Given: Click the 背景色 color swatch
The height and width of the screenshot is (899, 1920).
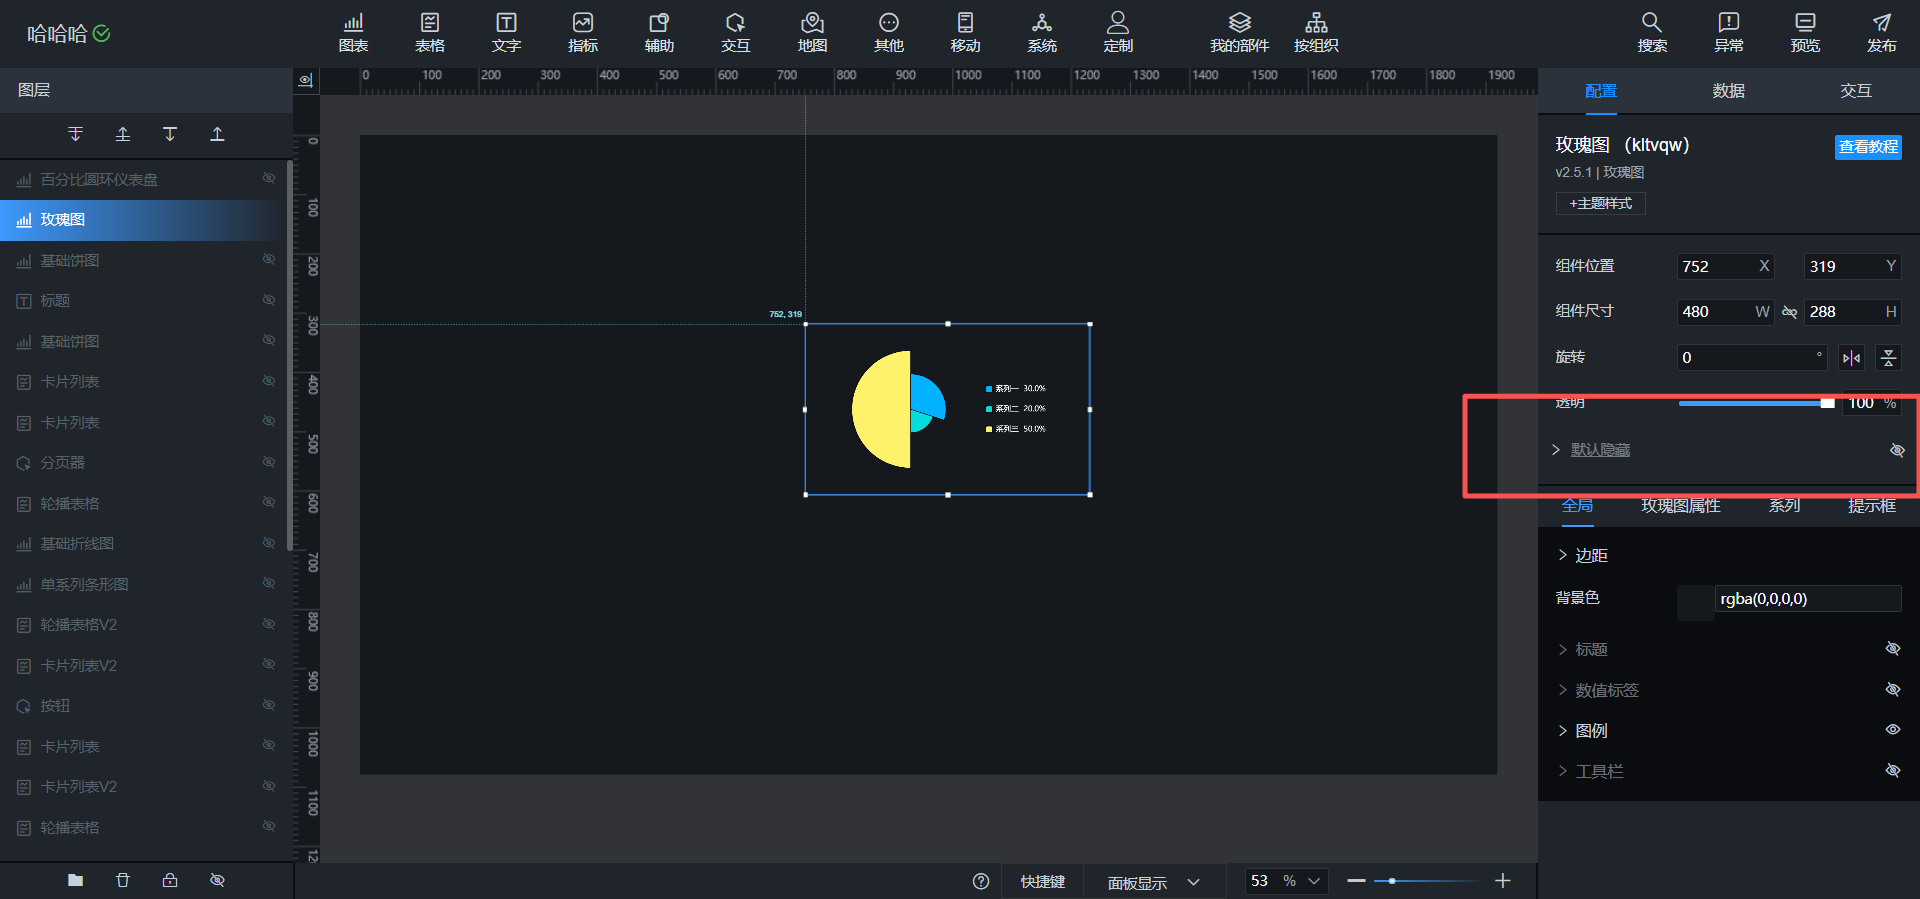Looking at the screenshot, I should (x=1695, y=600).
